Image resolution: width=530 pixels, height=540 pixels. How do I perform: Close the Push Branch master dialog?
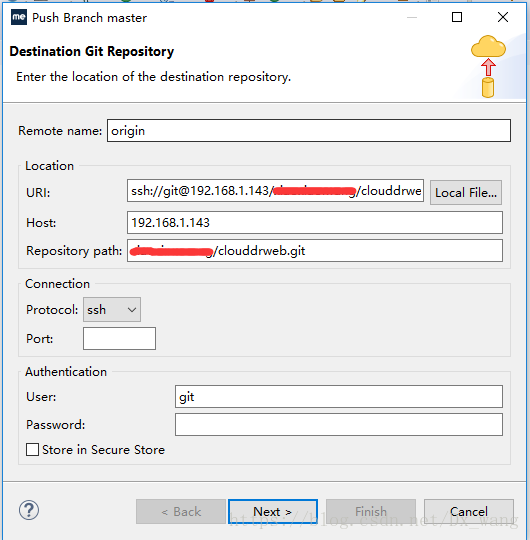tap(503, 17)
